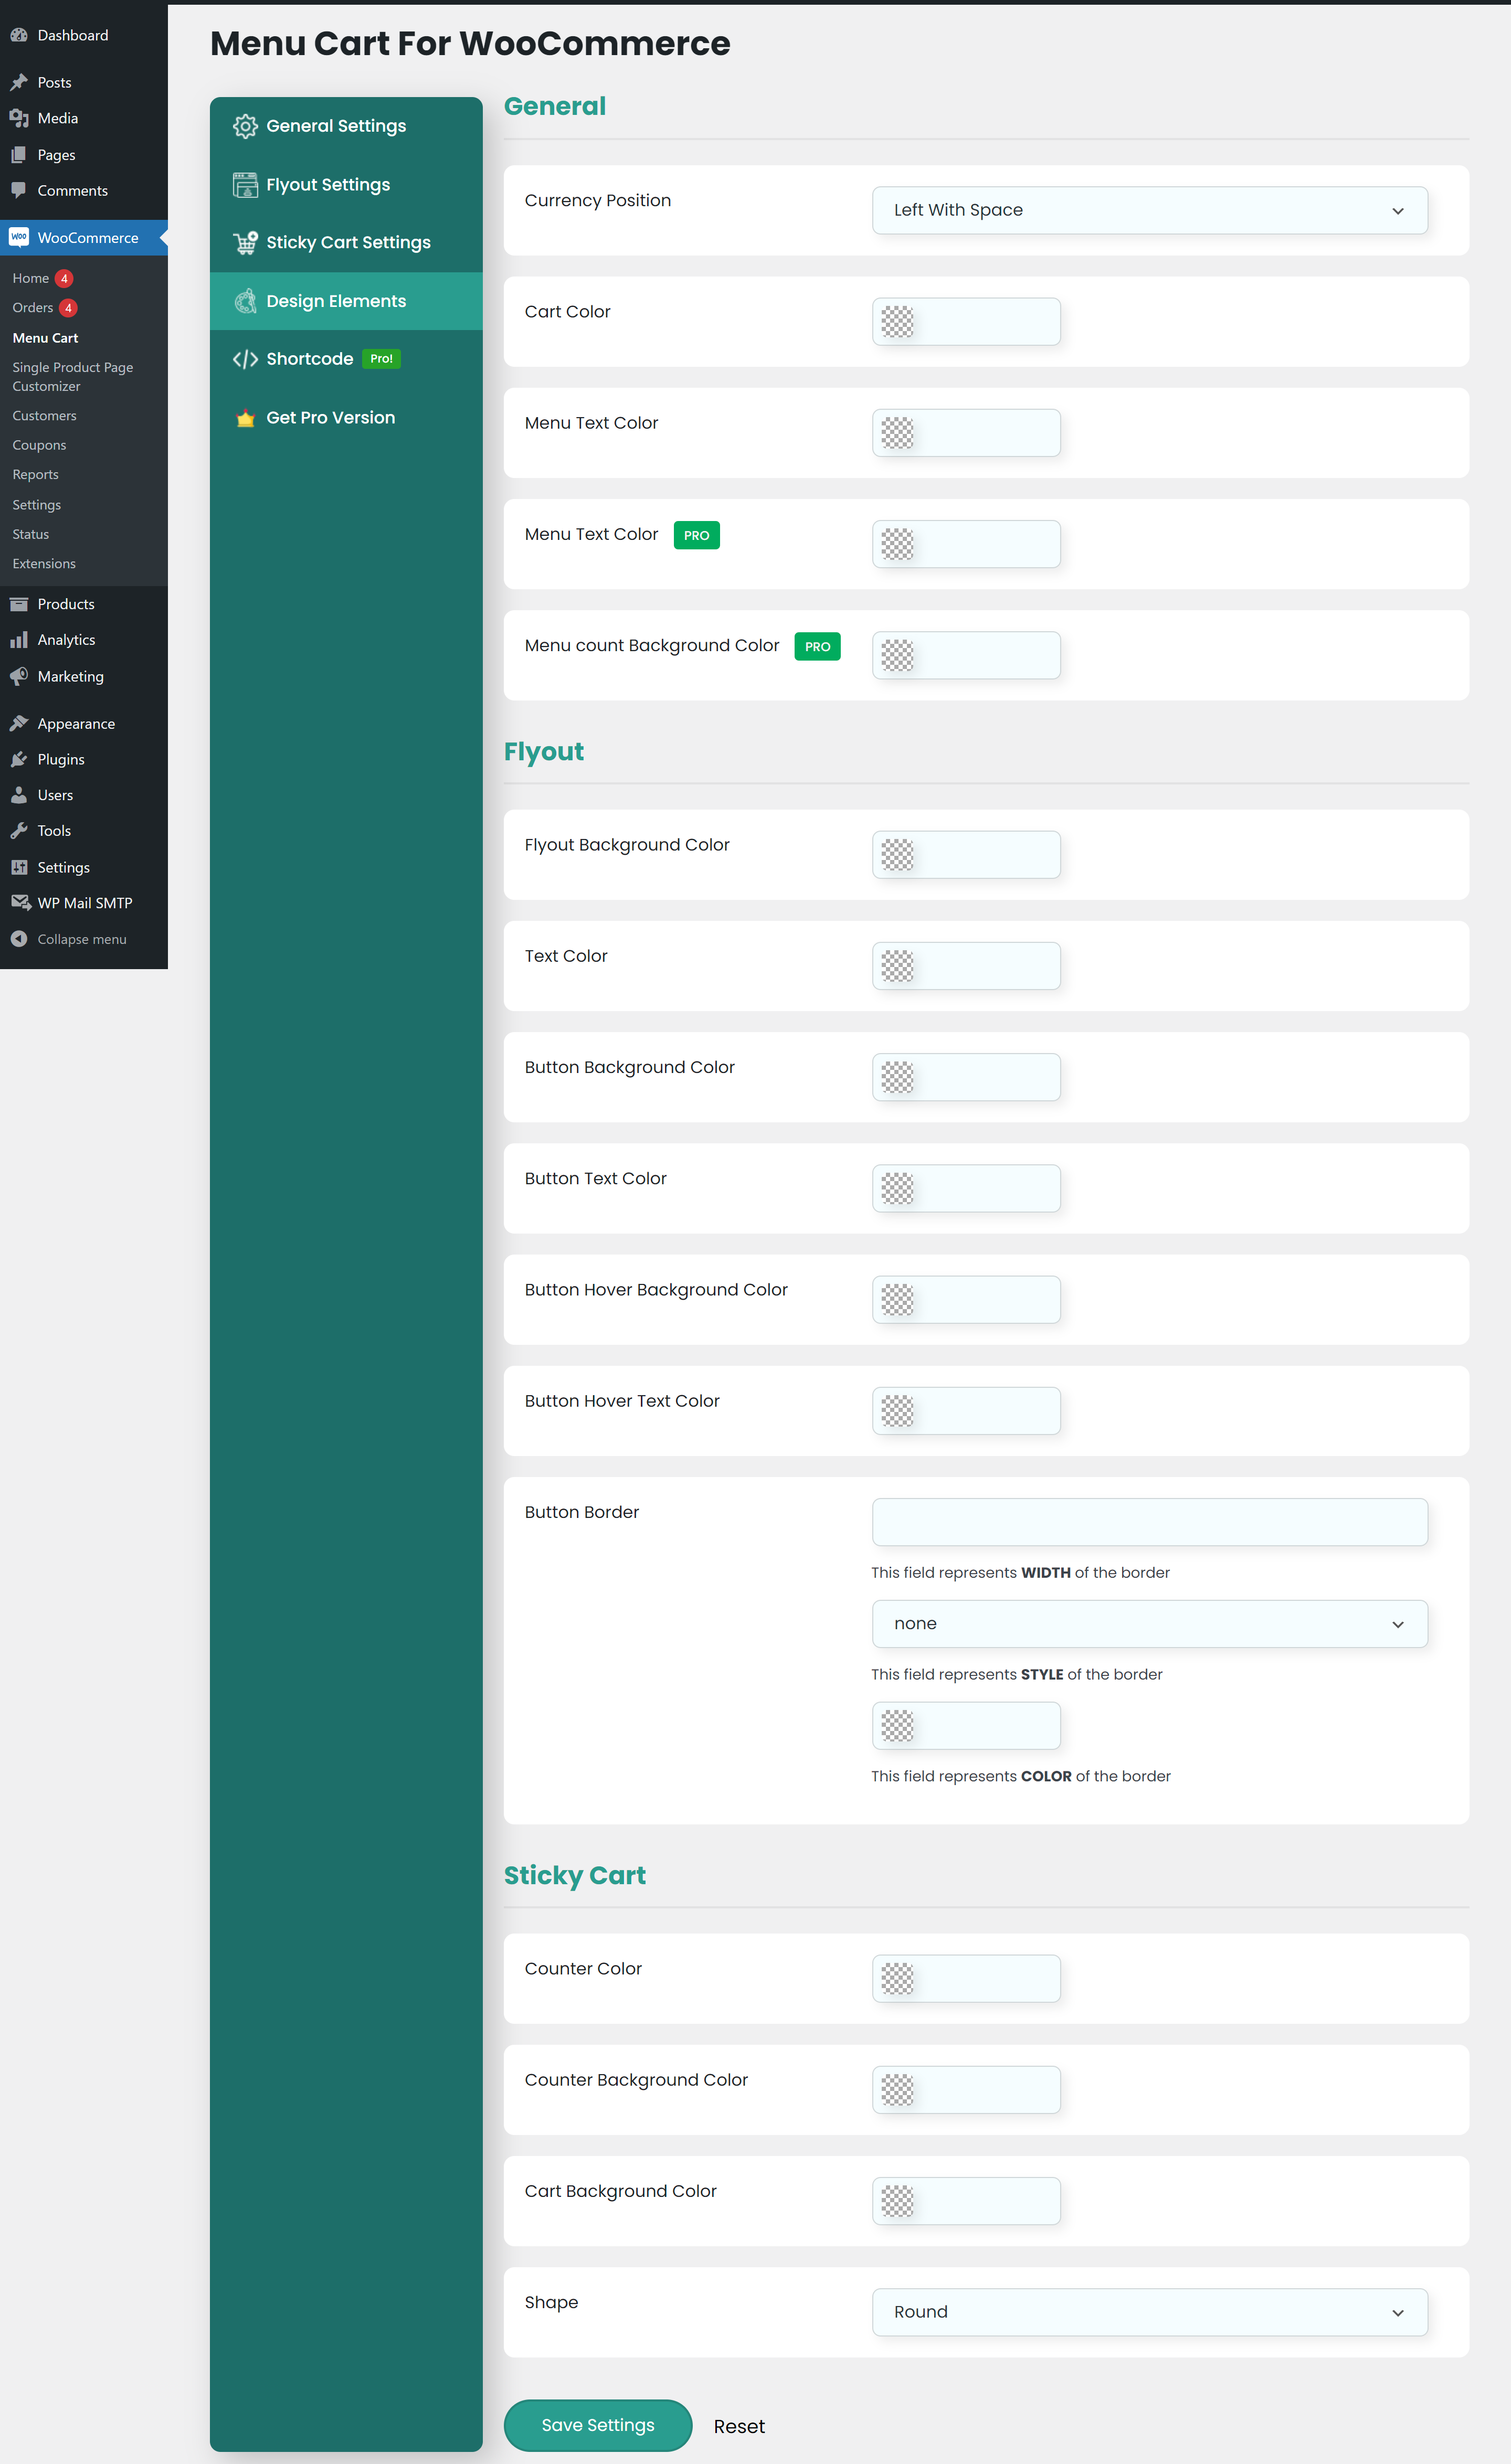Click the Reset link
The image size is (1511, 2464).
click(x=739, y=2426)
